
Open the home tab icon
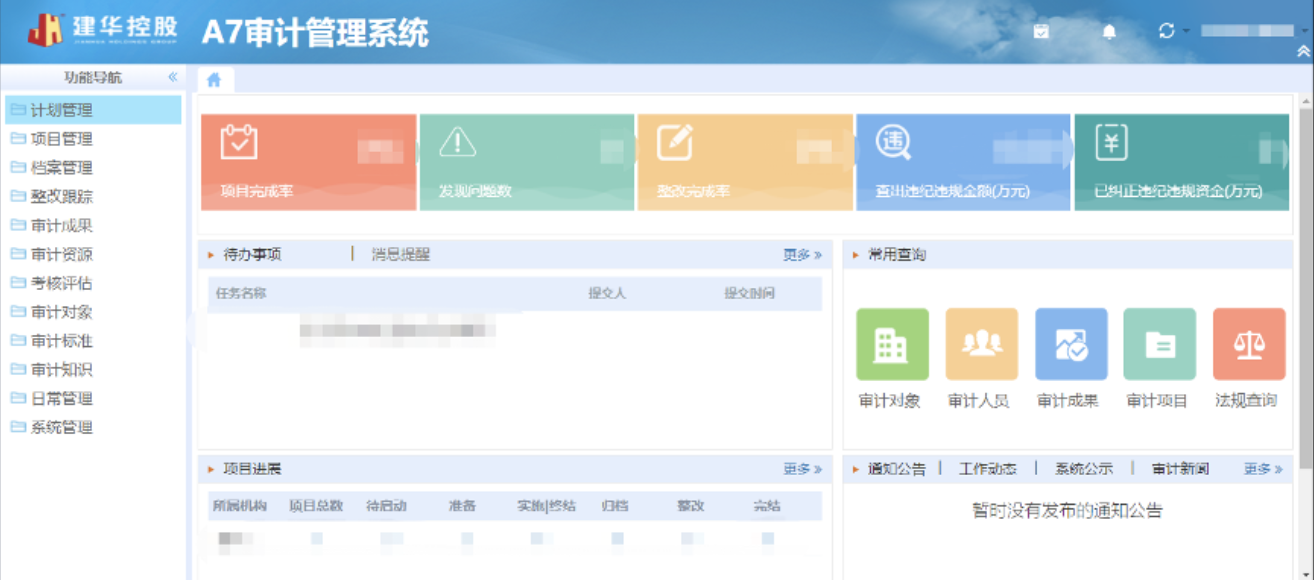tap(214, 80)
